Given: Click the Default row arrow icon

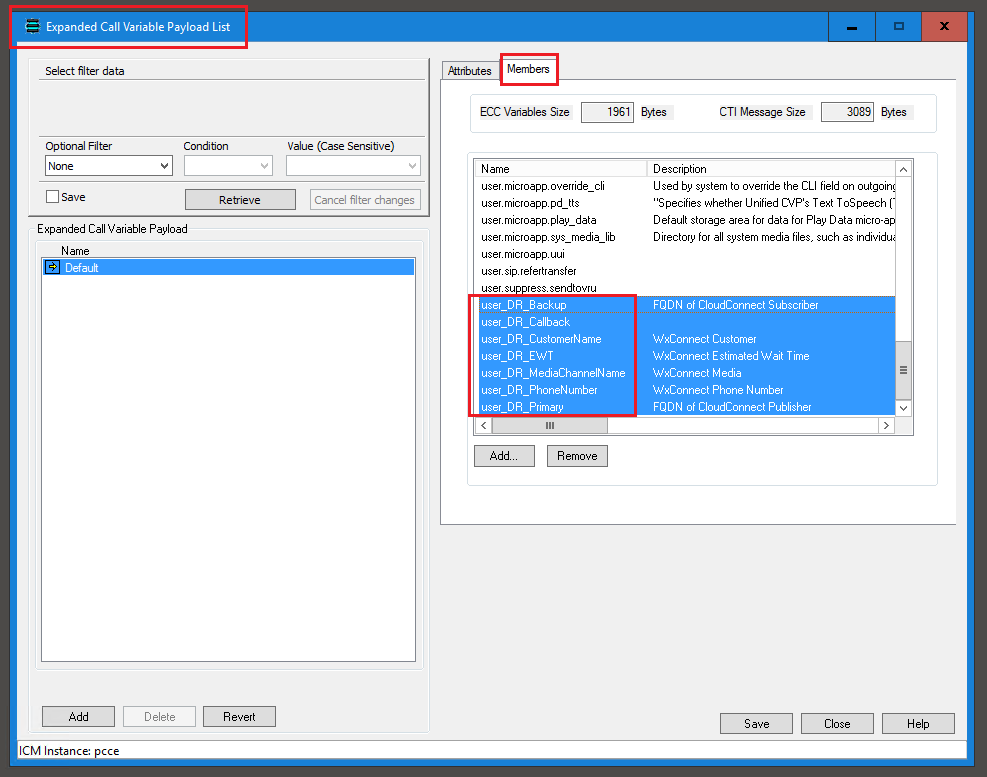Looking at the screenshot, I should [x=53, y=267].
